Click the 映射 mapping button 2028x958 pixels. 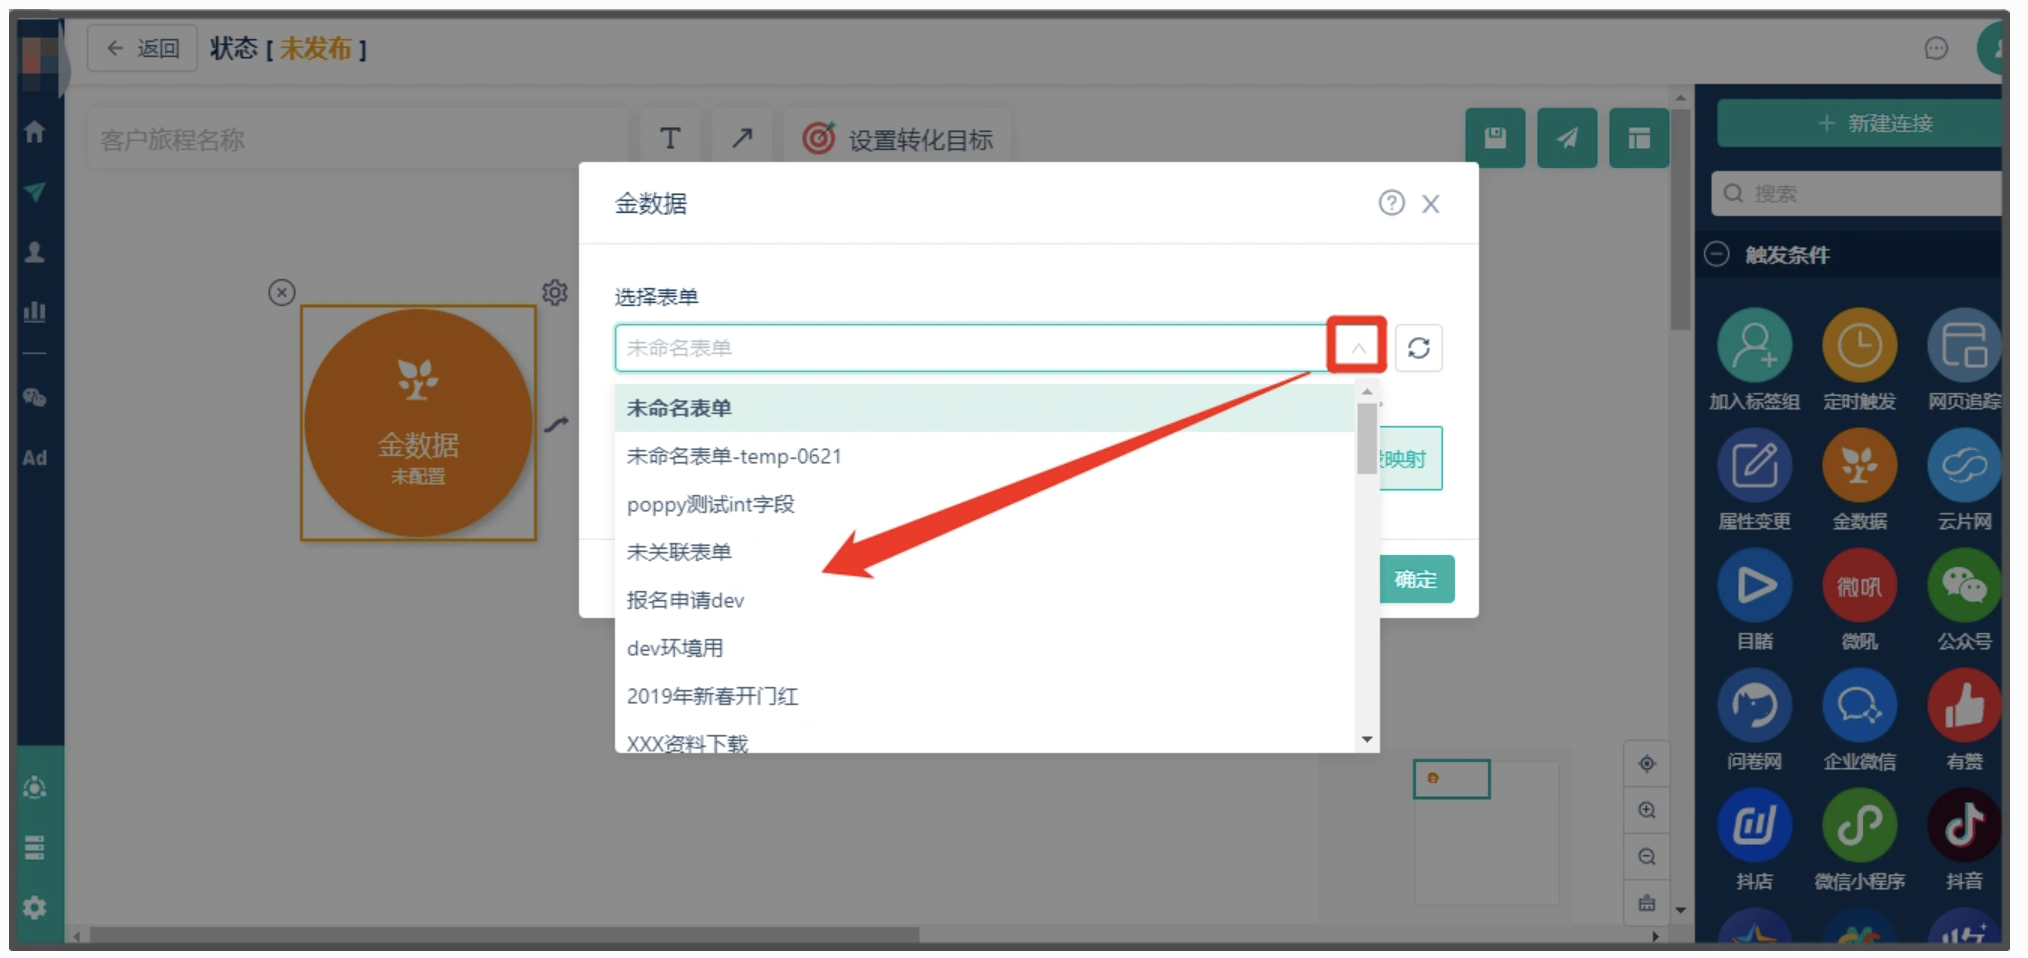point(1411,459)
